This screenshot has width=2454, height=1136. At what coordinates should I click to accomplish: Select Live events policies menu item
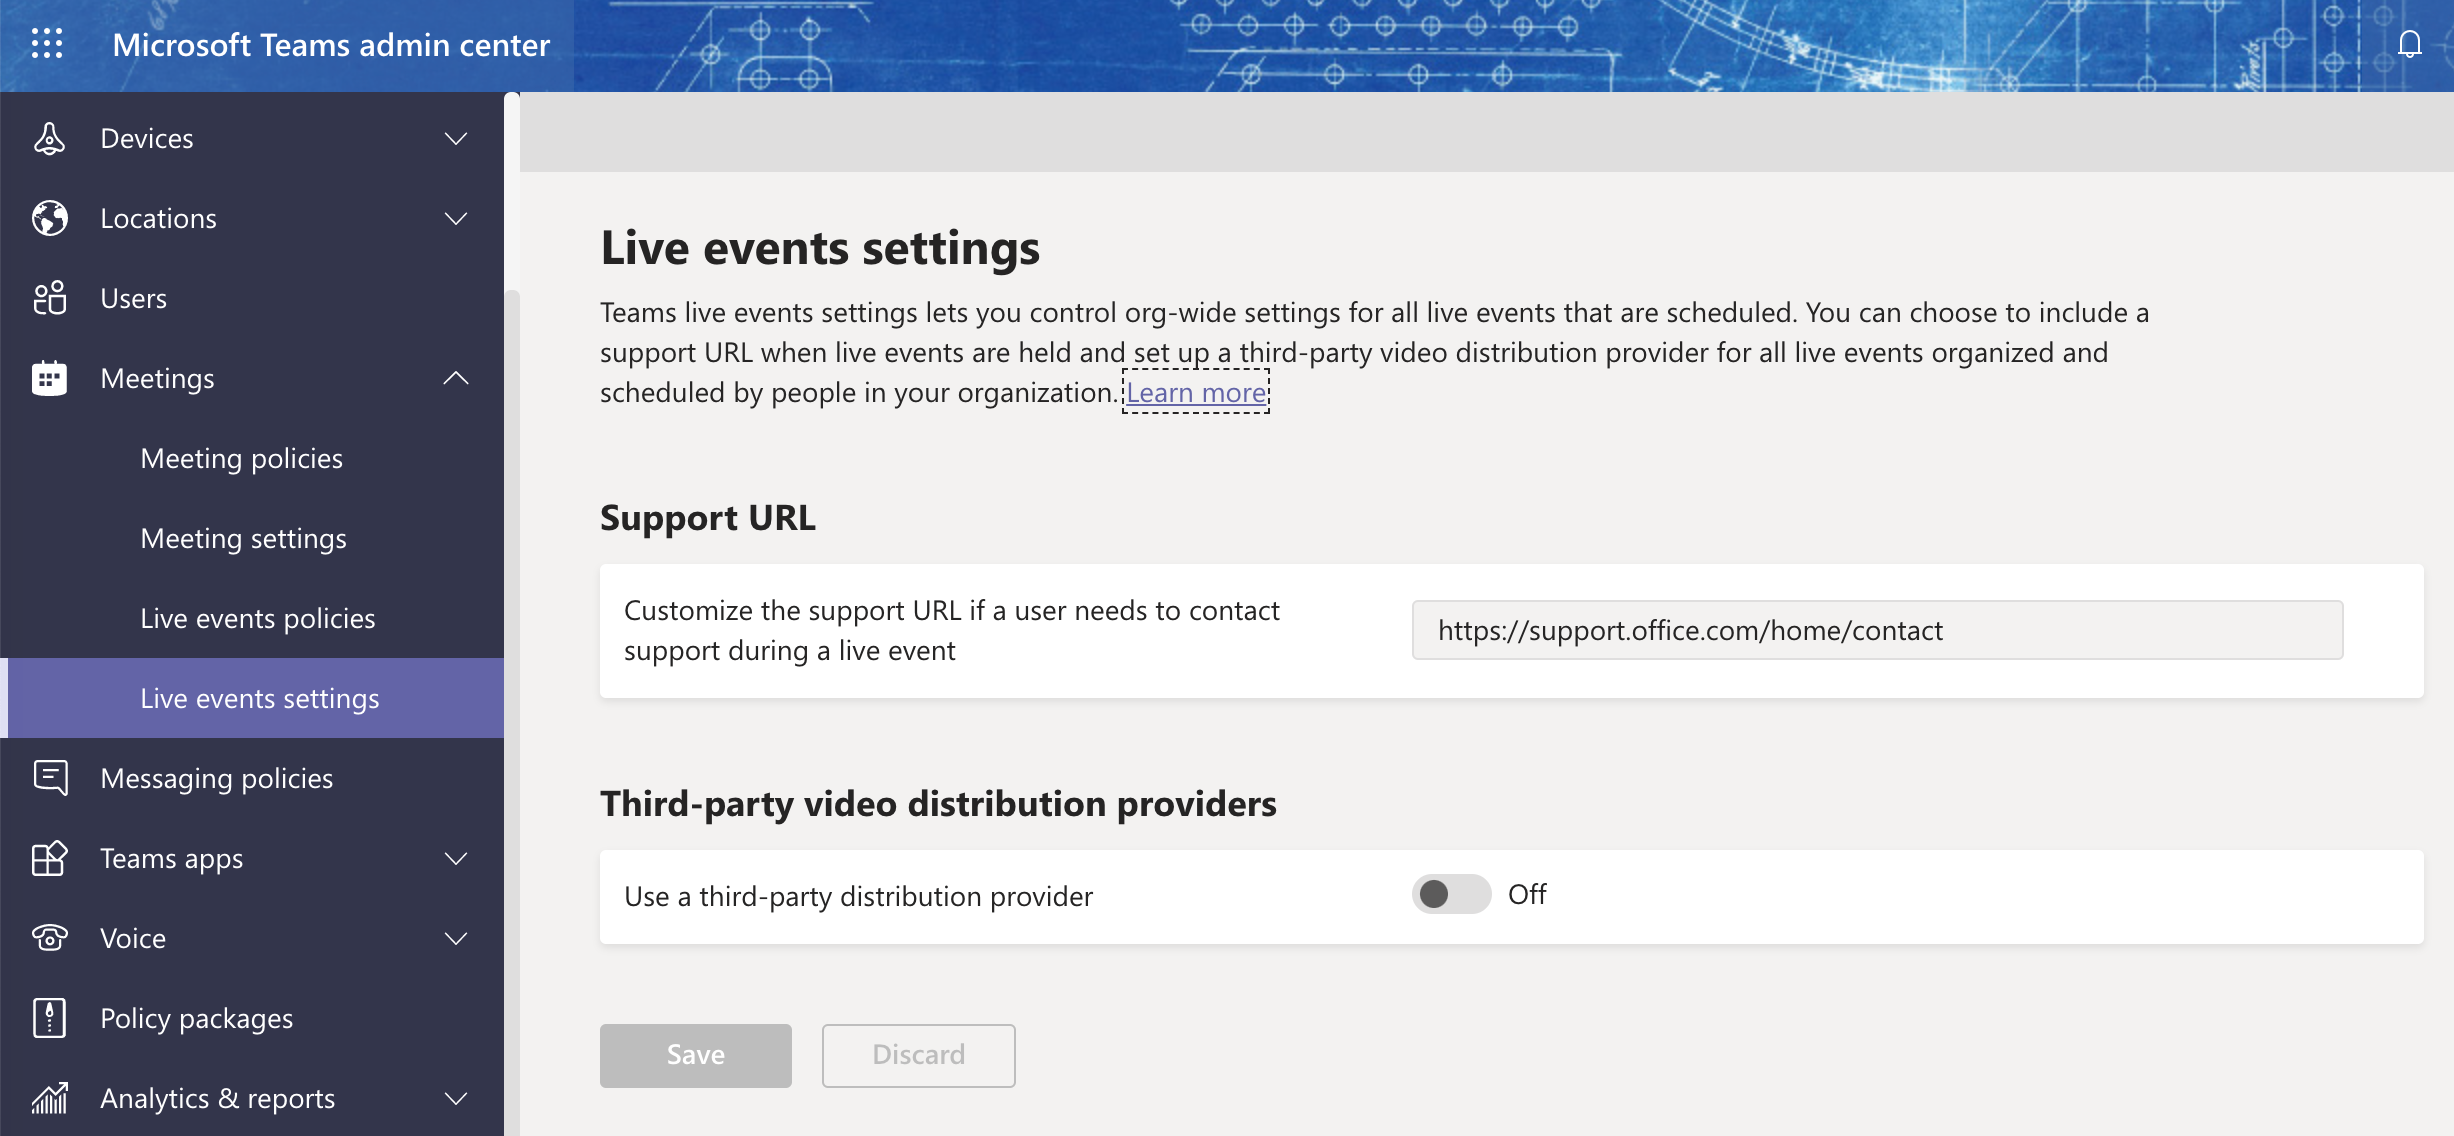(x=257, y=617)
